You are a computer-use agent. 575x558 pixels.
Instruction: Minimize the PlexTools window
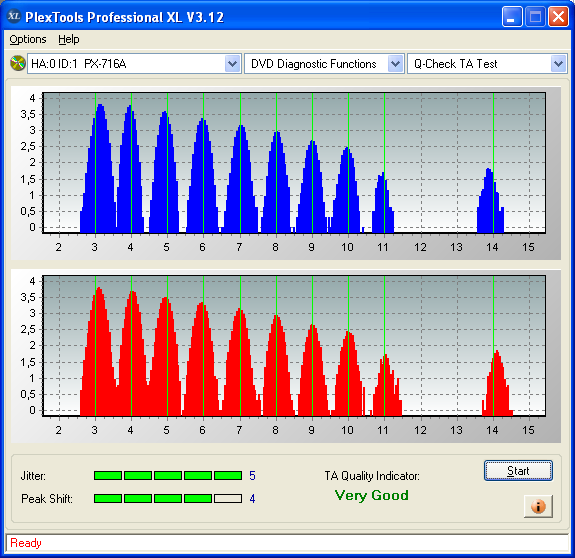[x=512, y=17]
